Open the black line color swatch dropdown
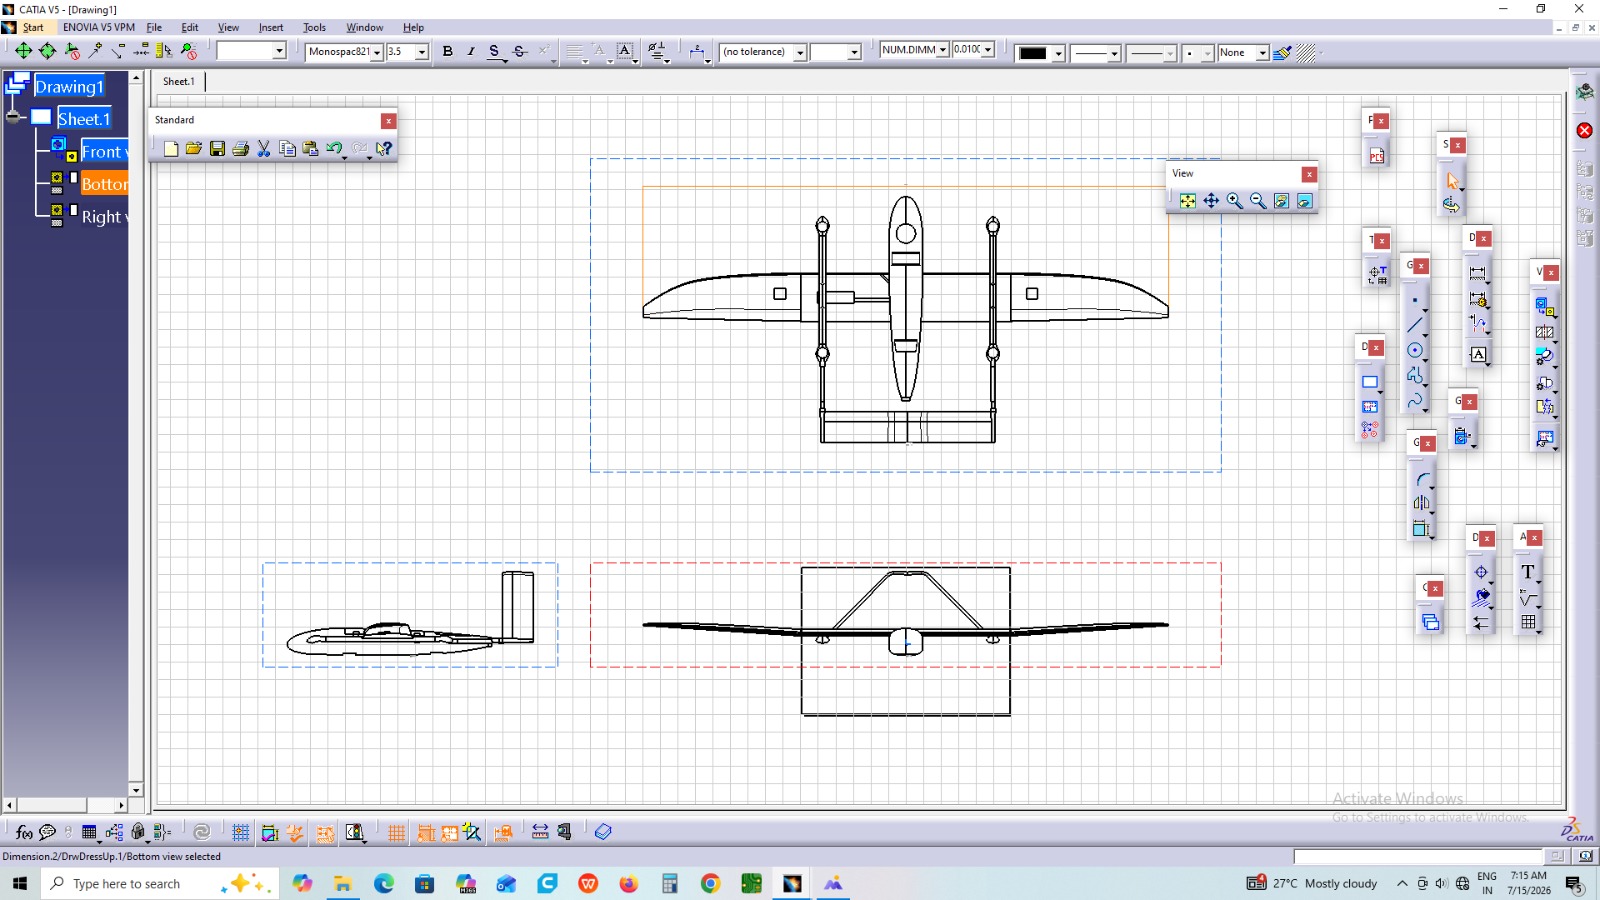The height and width of the screenshot is (900, 1600). 1059,53
